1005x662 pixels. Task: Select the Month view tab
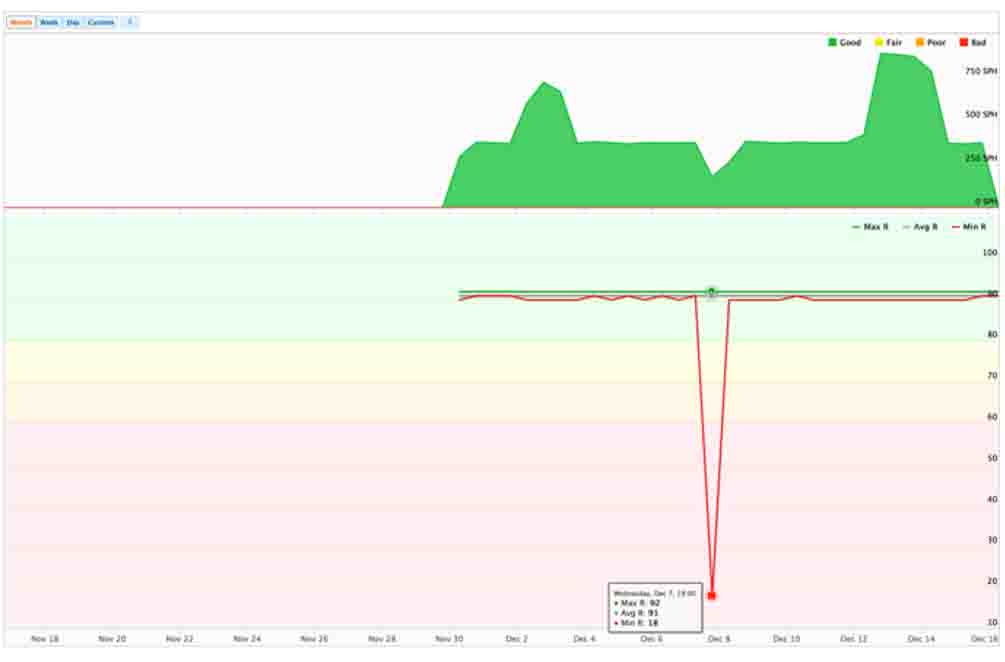(x=21, y=22)
